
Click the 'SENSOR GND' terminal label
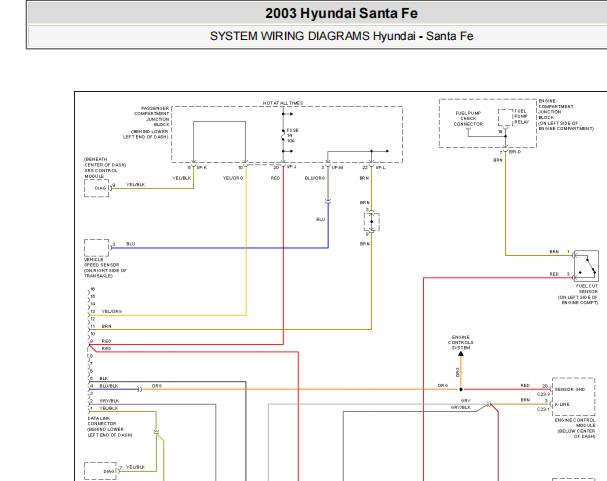coord(570,389)
